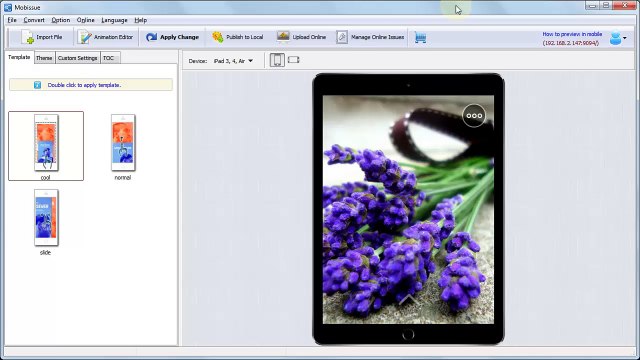The image size is (640, 360).
Task: Click the Mobissue app icon in title bar
Action: tap(8, 7)
